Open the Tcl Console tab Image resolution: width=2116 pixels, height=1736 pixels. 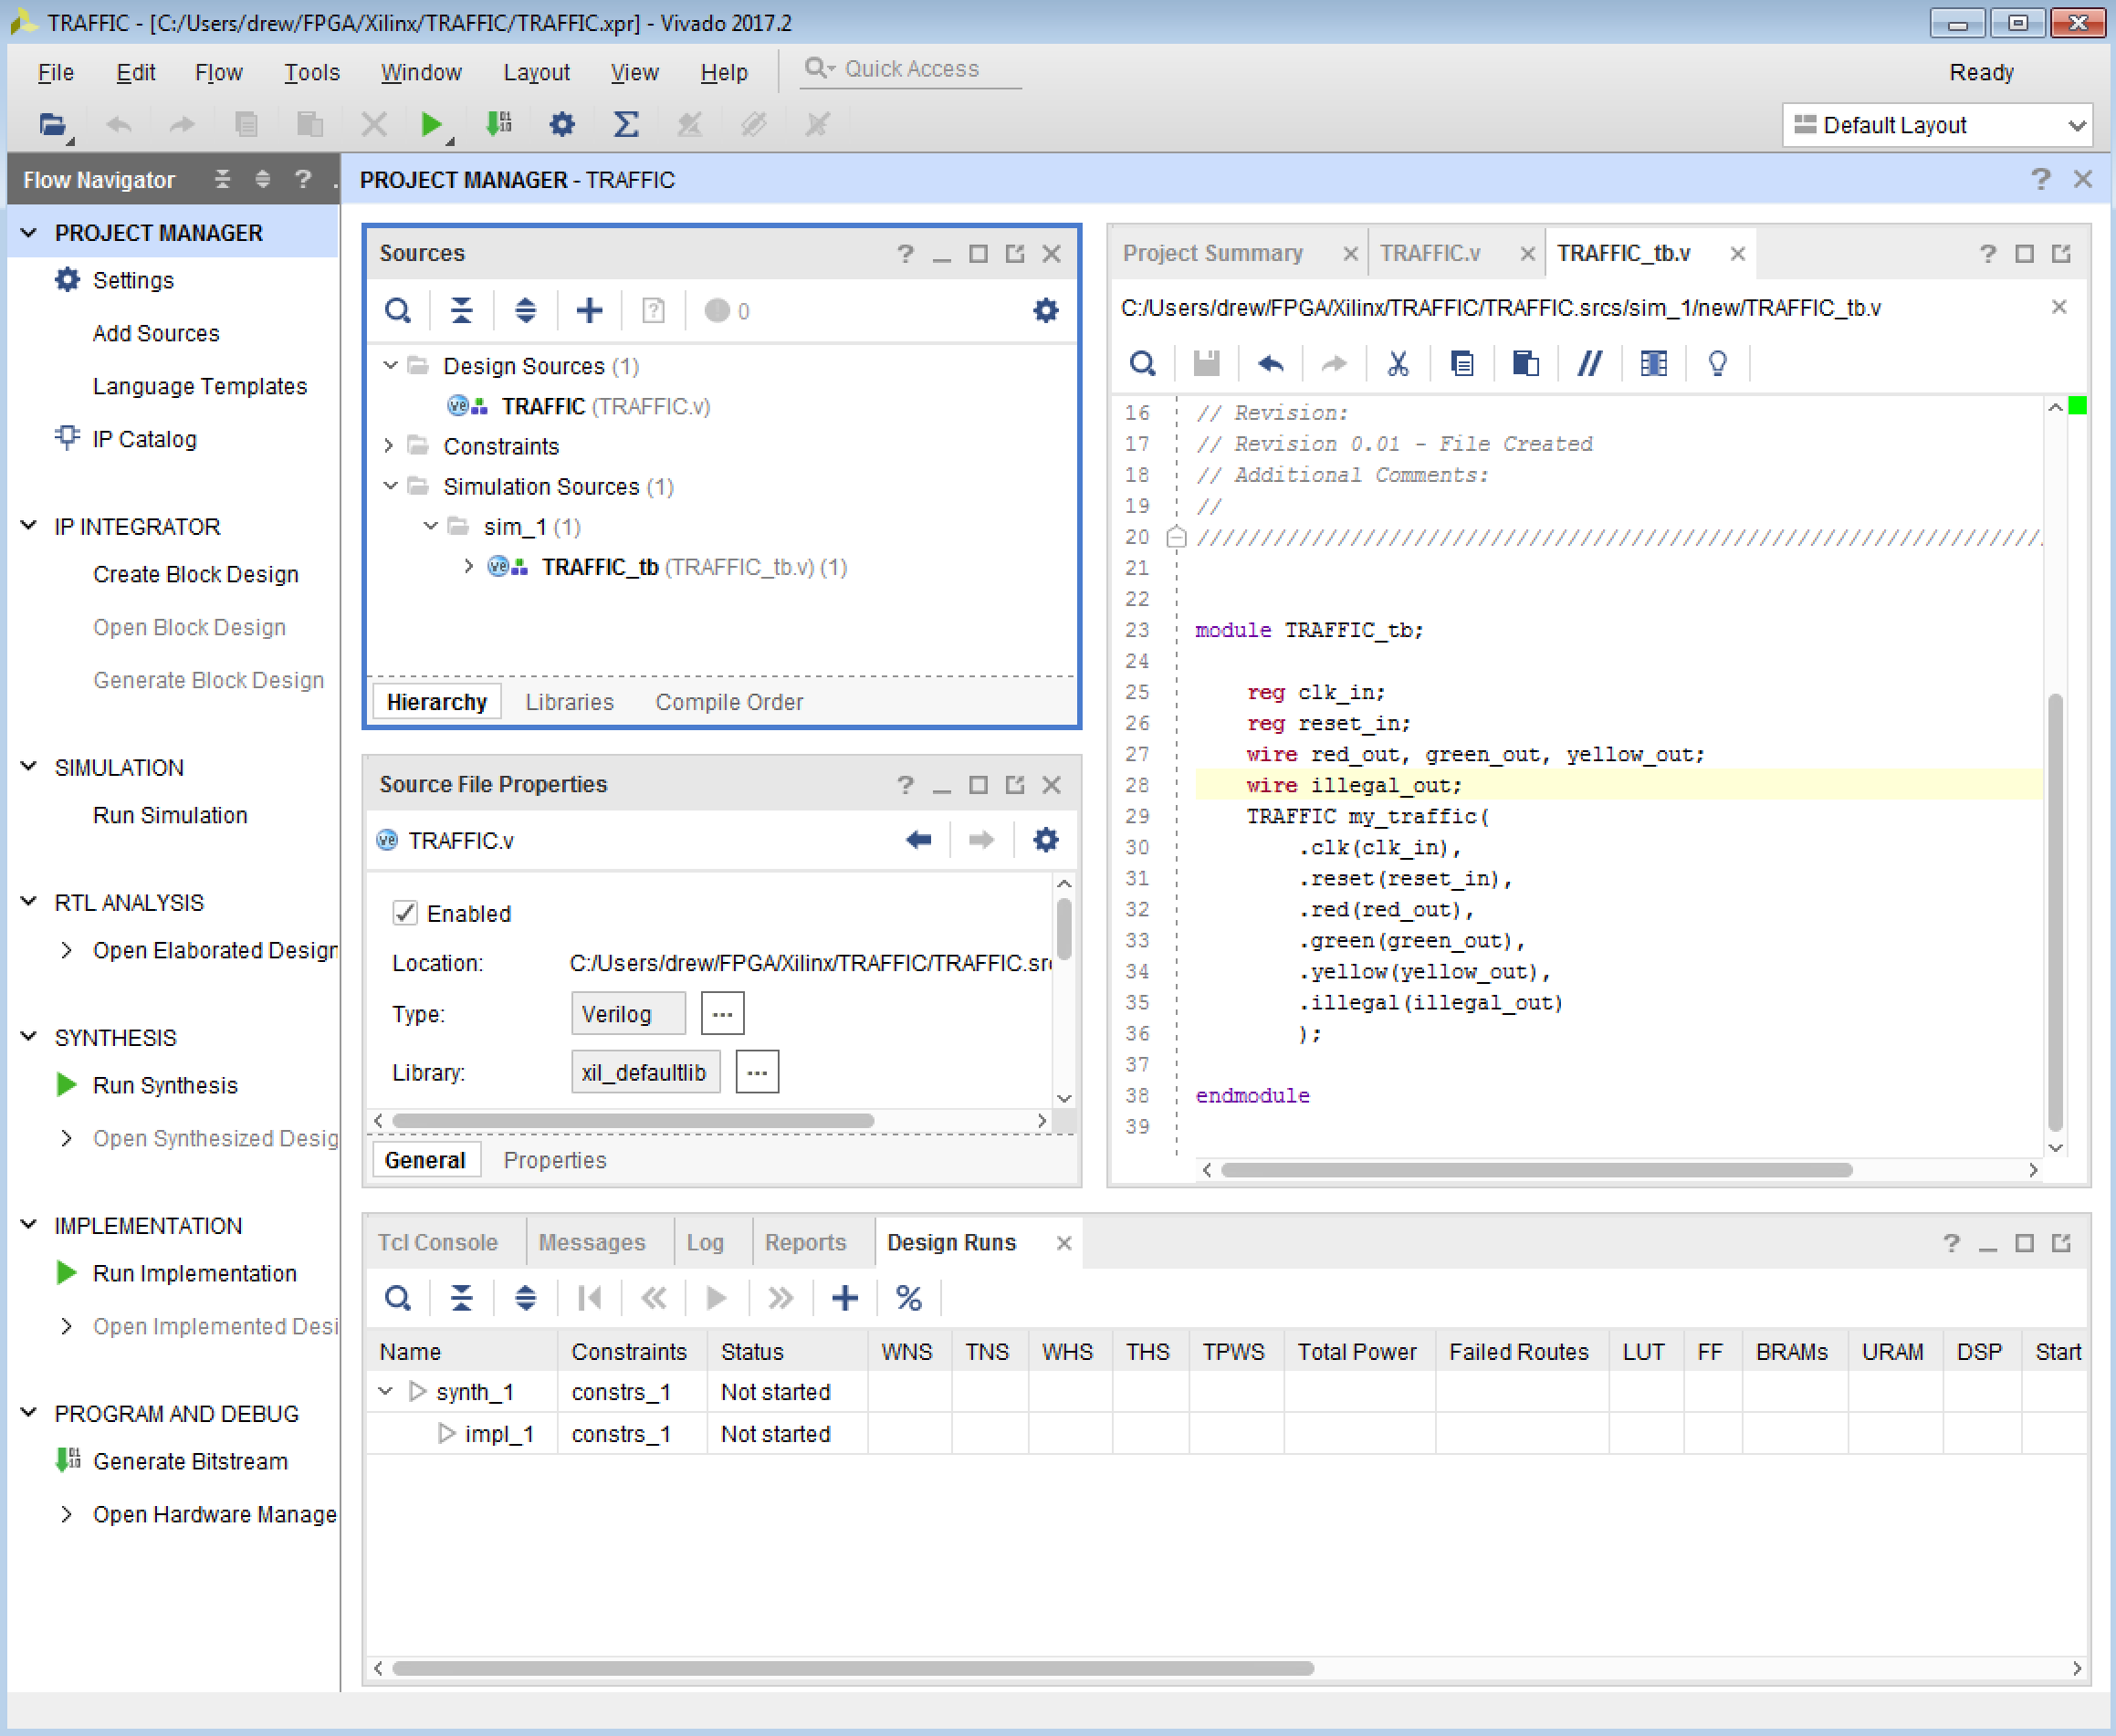click(x=437, y=1242)
